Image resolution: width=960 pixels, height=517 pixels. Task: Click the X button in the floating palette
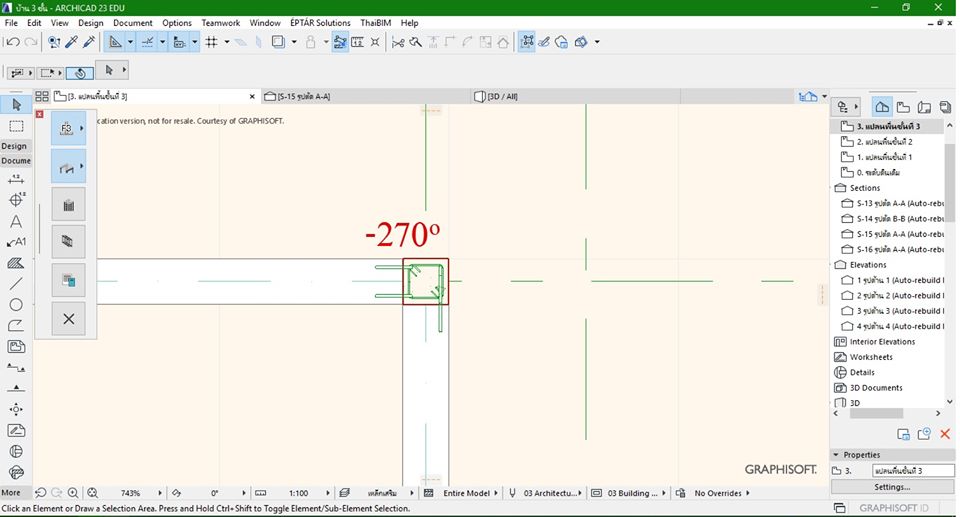(68, 319)
